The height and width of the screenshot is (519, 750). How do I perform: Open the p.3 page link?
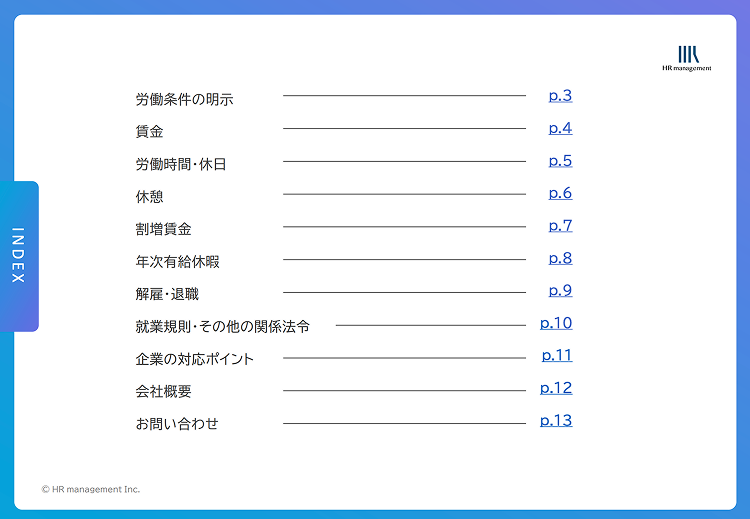click(560, 96)
